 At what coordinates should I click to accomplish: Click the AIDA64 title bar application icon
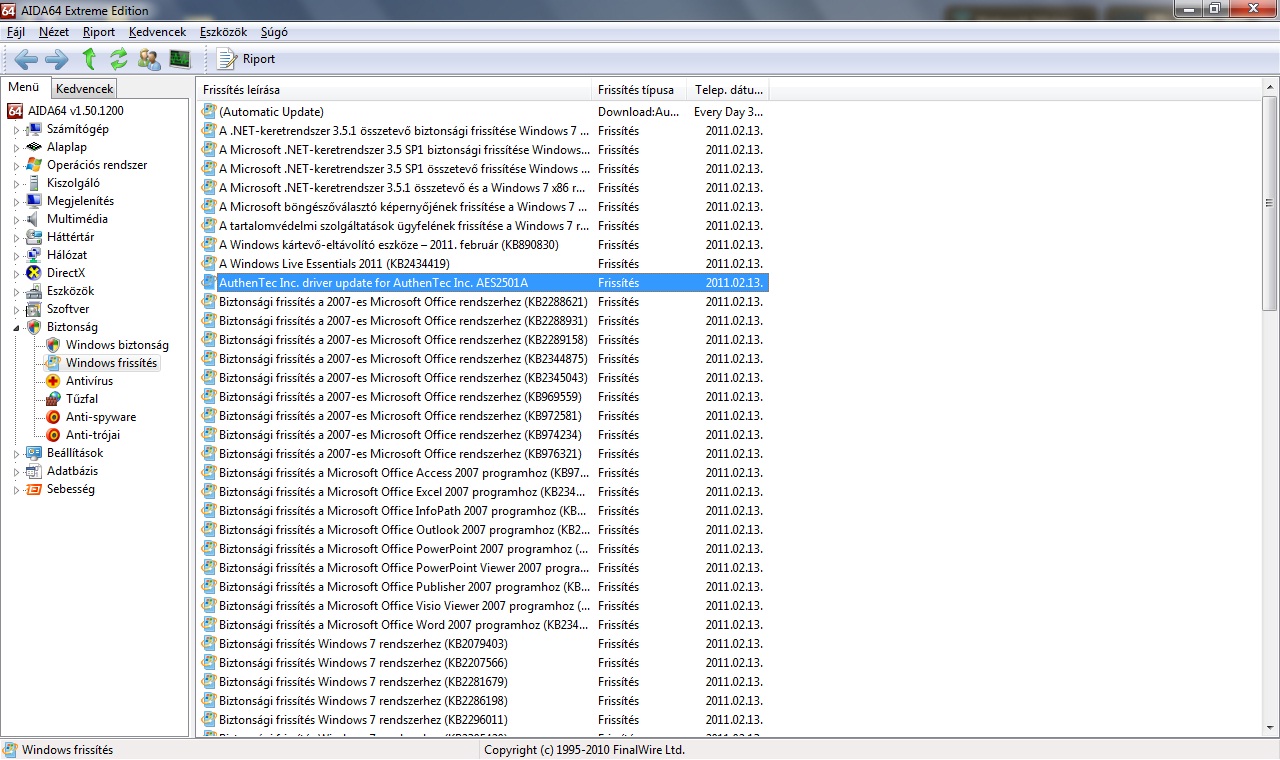10,10
